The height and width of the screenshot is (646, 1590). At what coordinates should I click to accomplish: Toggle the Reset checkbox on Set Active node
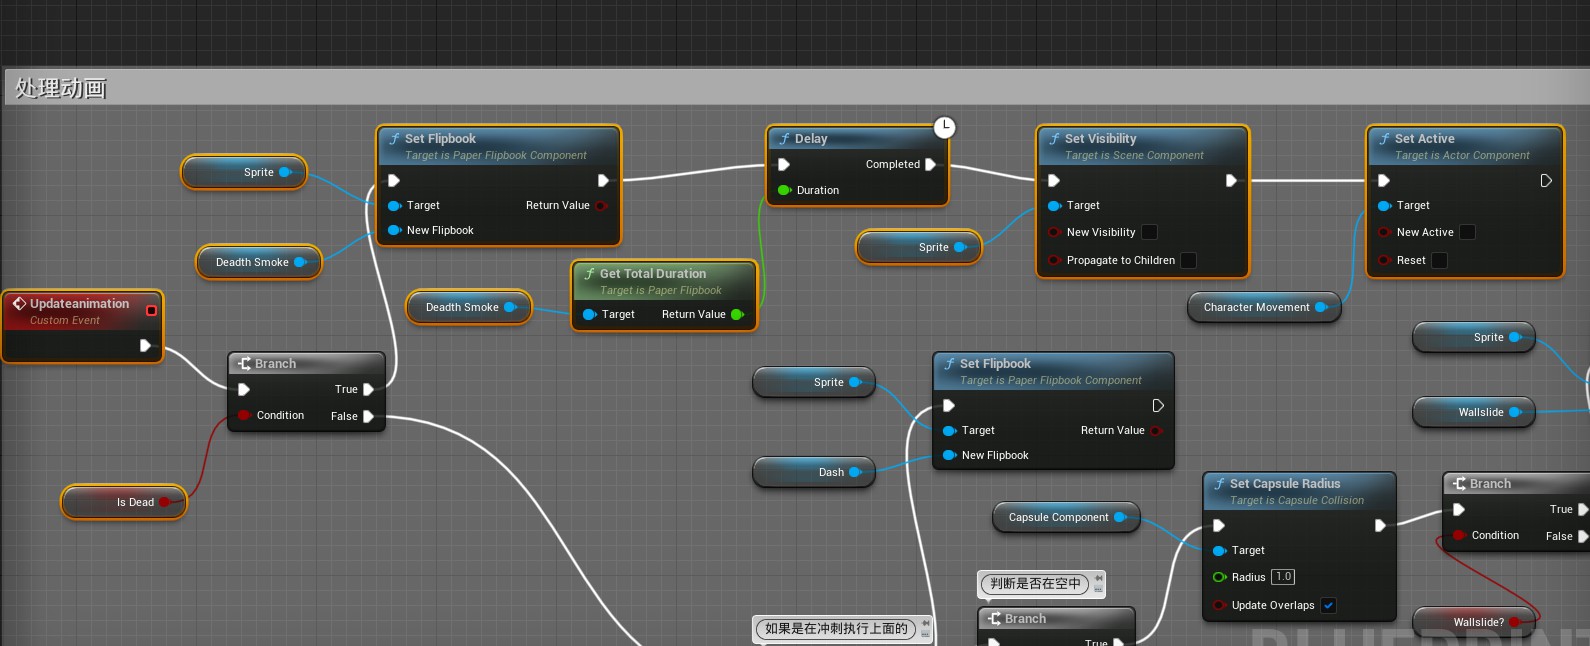coord(1439,260)
